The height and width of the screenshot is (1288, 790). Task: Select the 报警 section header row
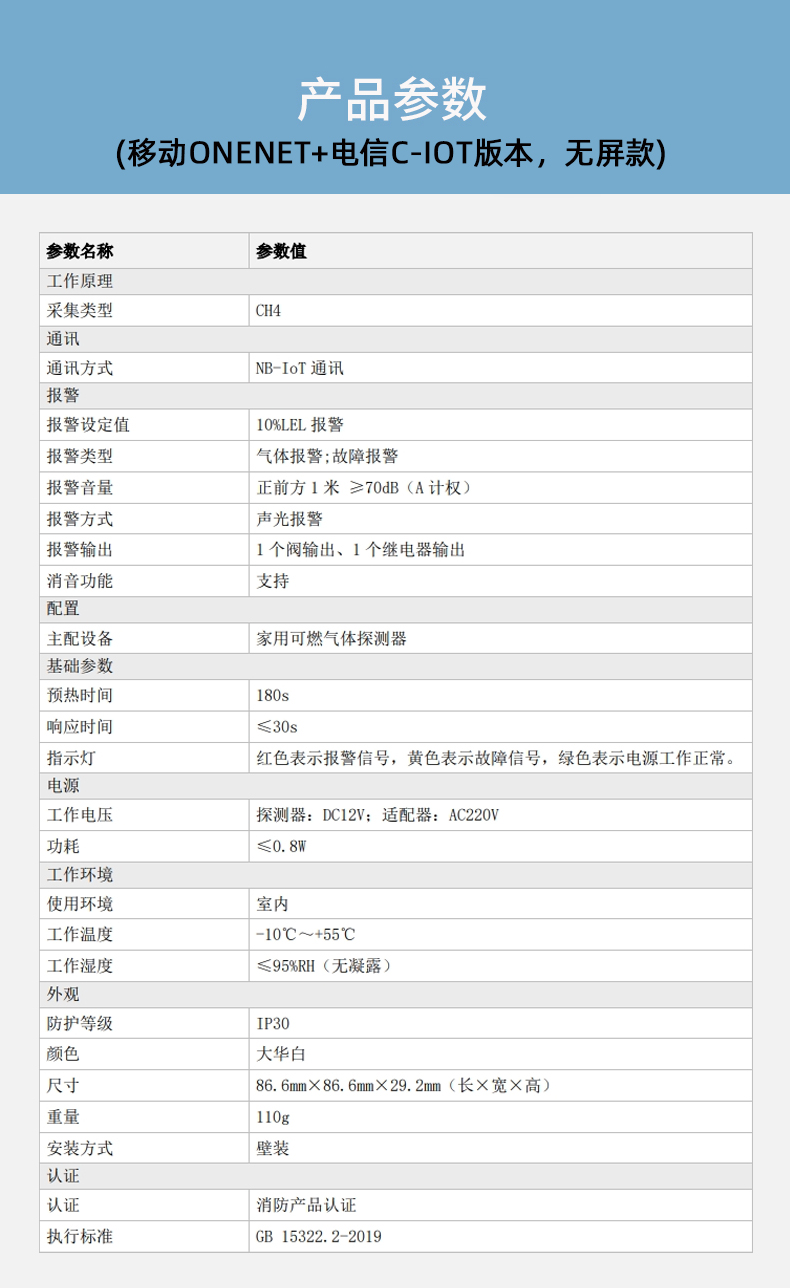(396, 396)
